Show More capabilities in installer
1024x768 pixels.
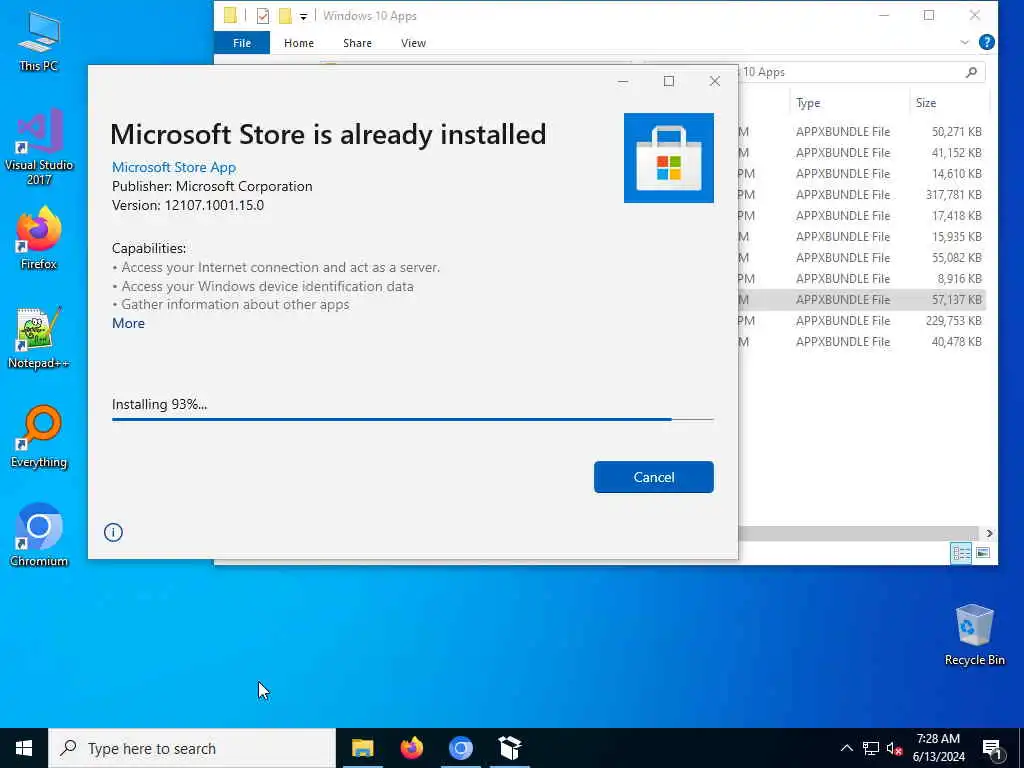coord(128,323)
